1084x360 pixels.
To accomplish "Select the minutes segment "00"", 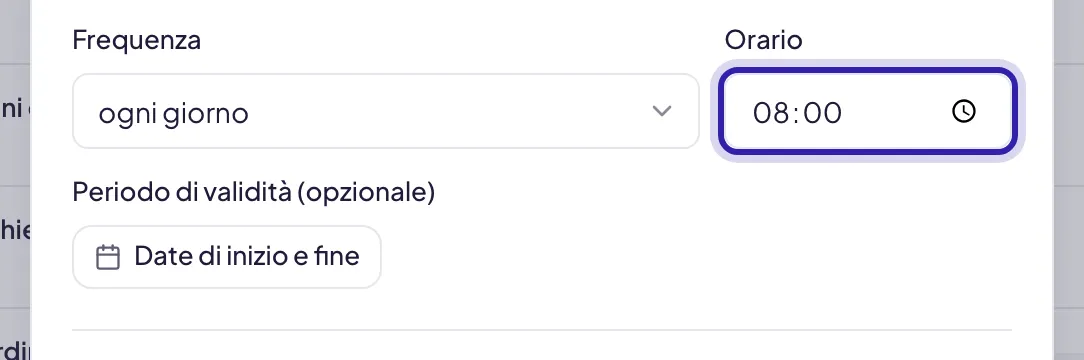I will tap(823, 113).
